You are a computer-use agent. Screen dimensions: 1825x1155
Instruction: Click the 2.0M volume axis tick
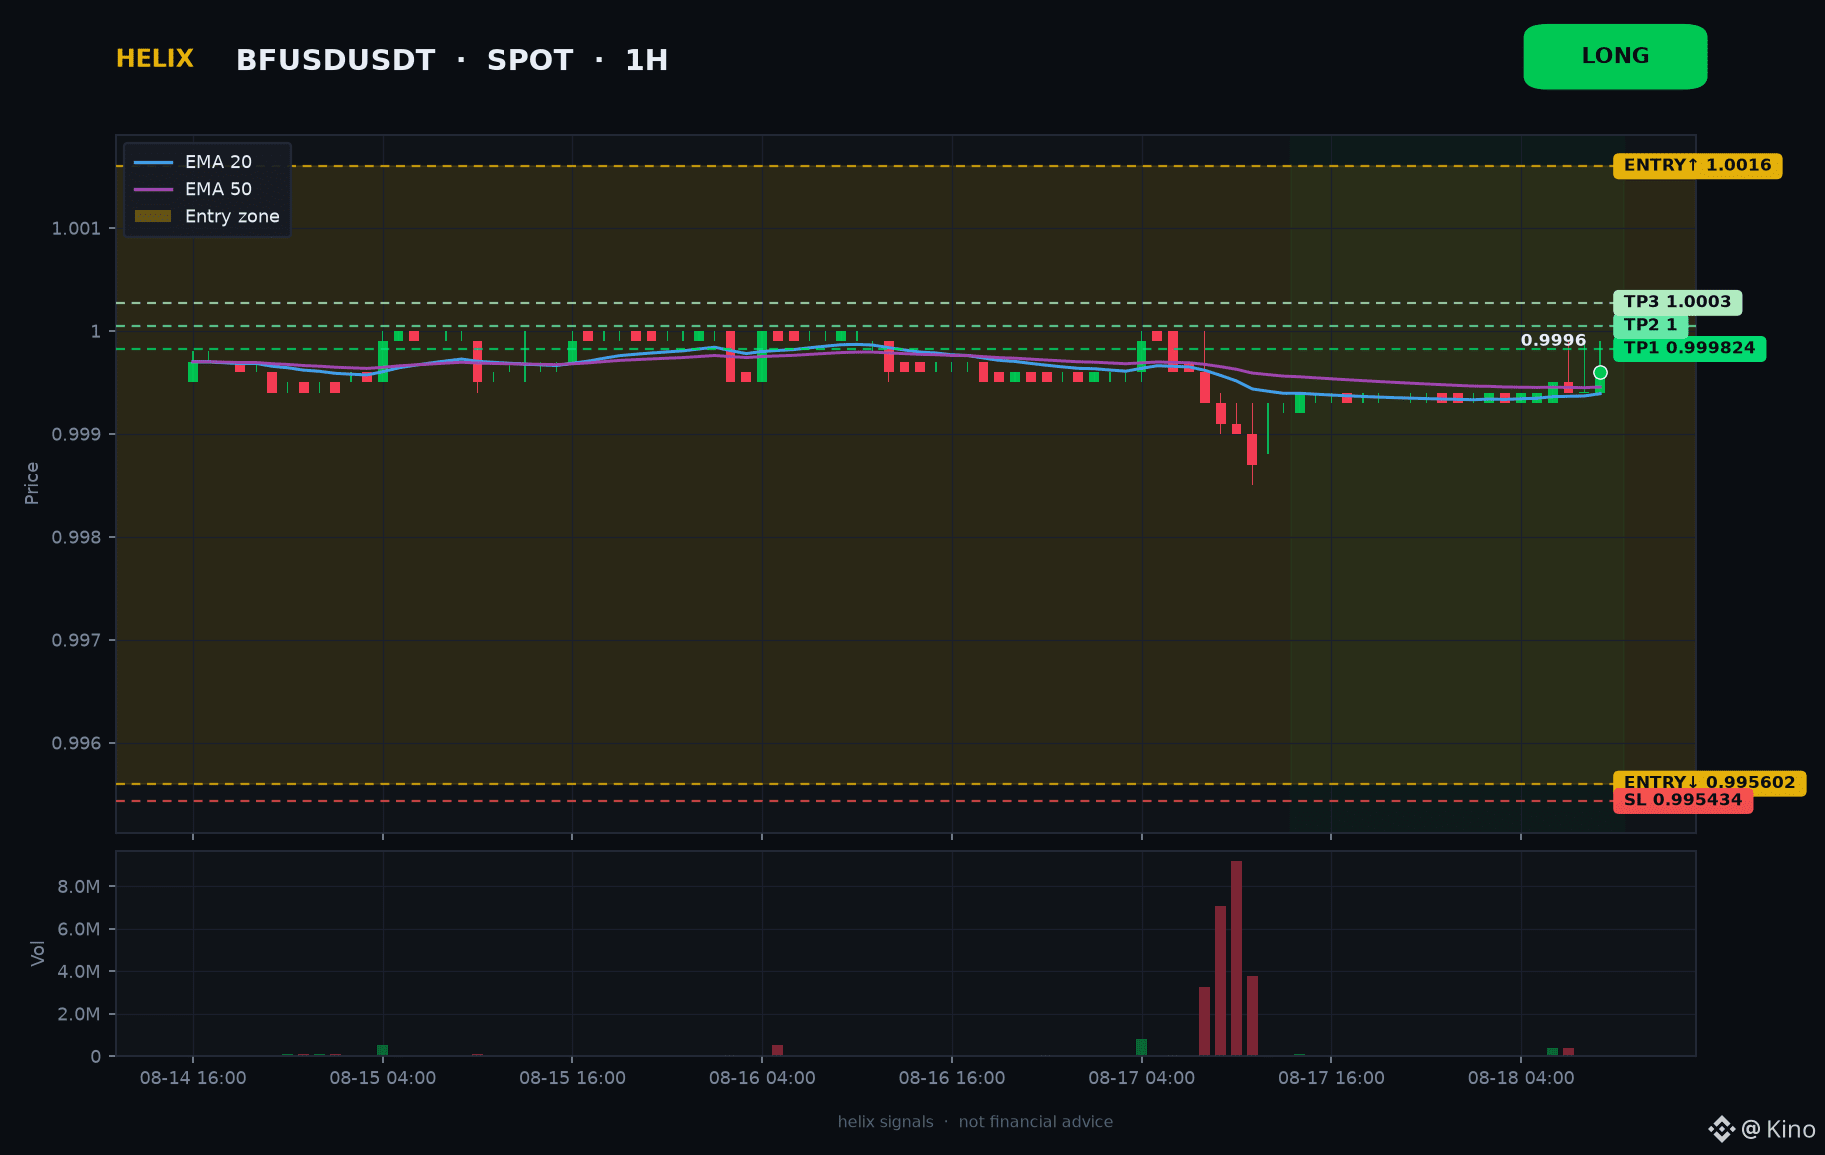click(79, 1015)
